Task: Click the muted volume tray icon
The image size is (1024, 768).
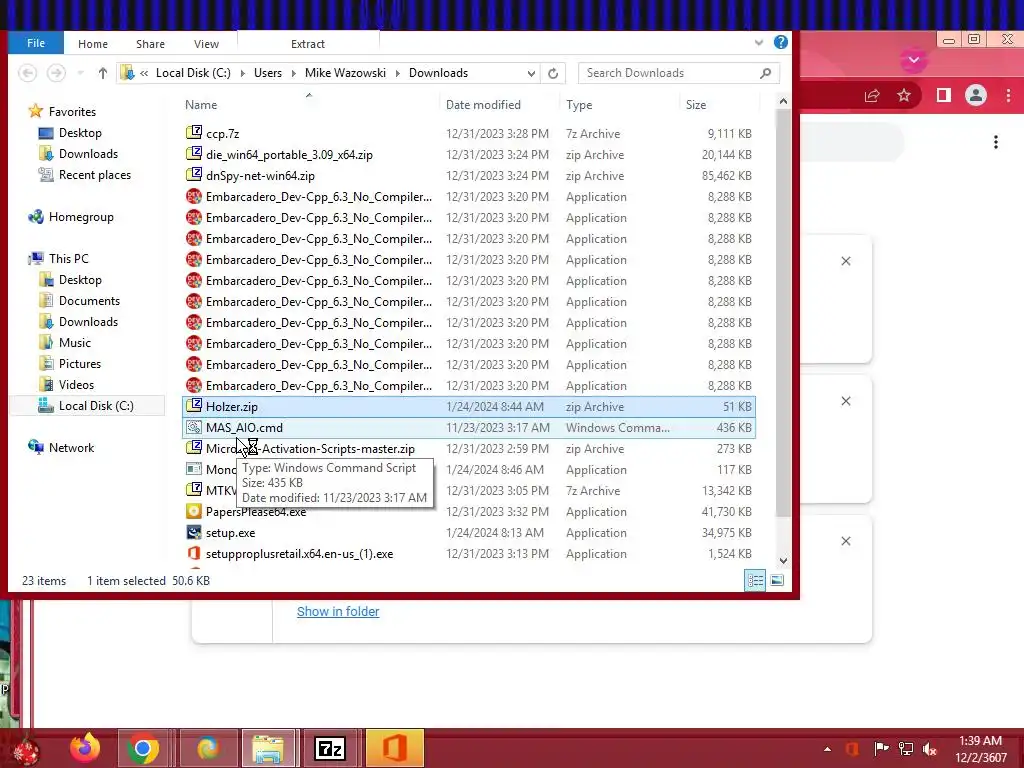Action: click(x=929, y=749)
